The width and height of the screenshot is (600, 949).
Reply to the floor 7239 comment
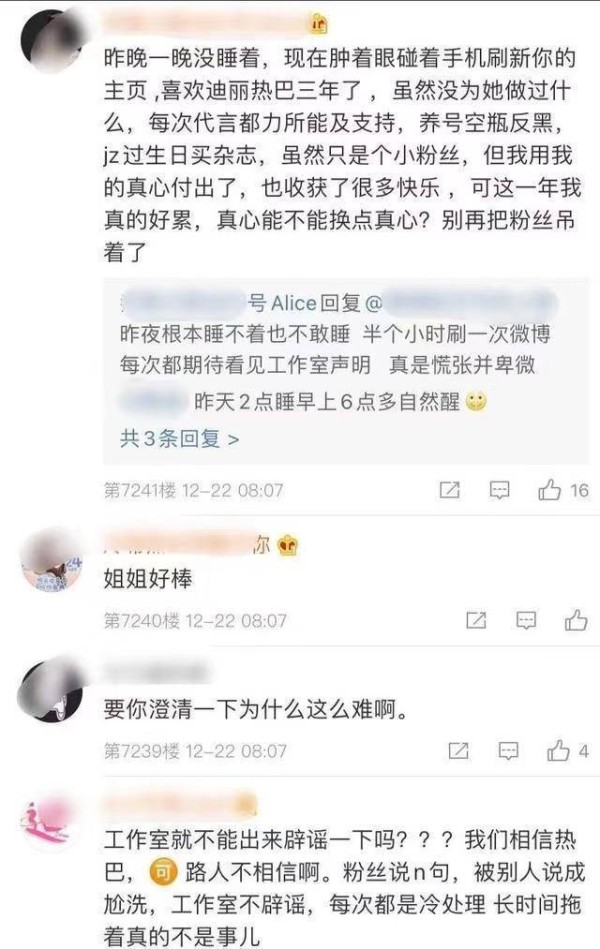pyautogui.click(x=508, y=751)
